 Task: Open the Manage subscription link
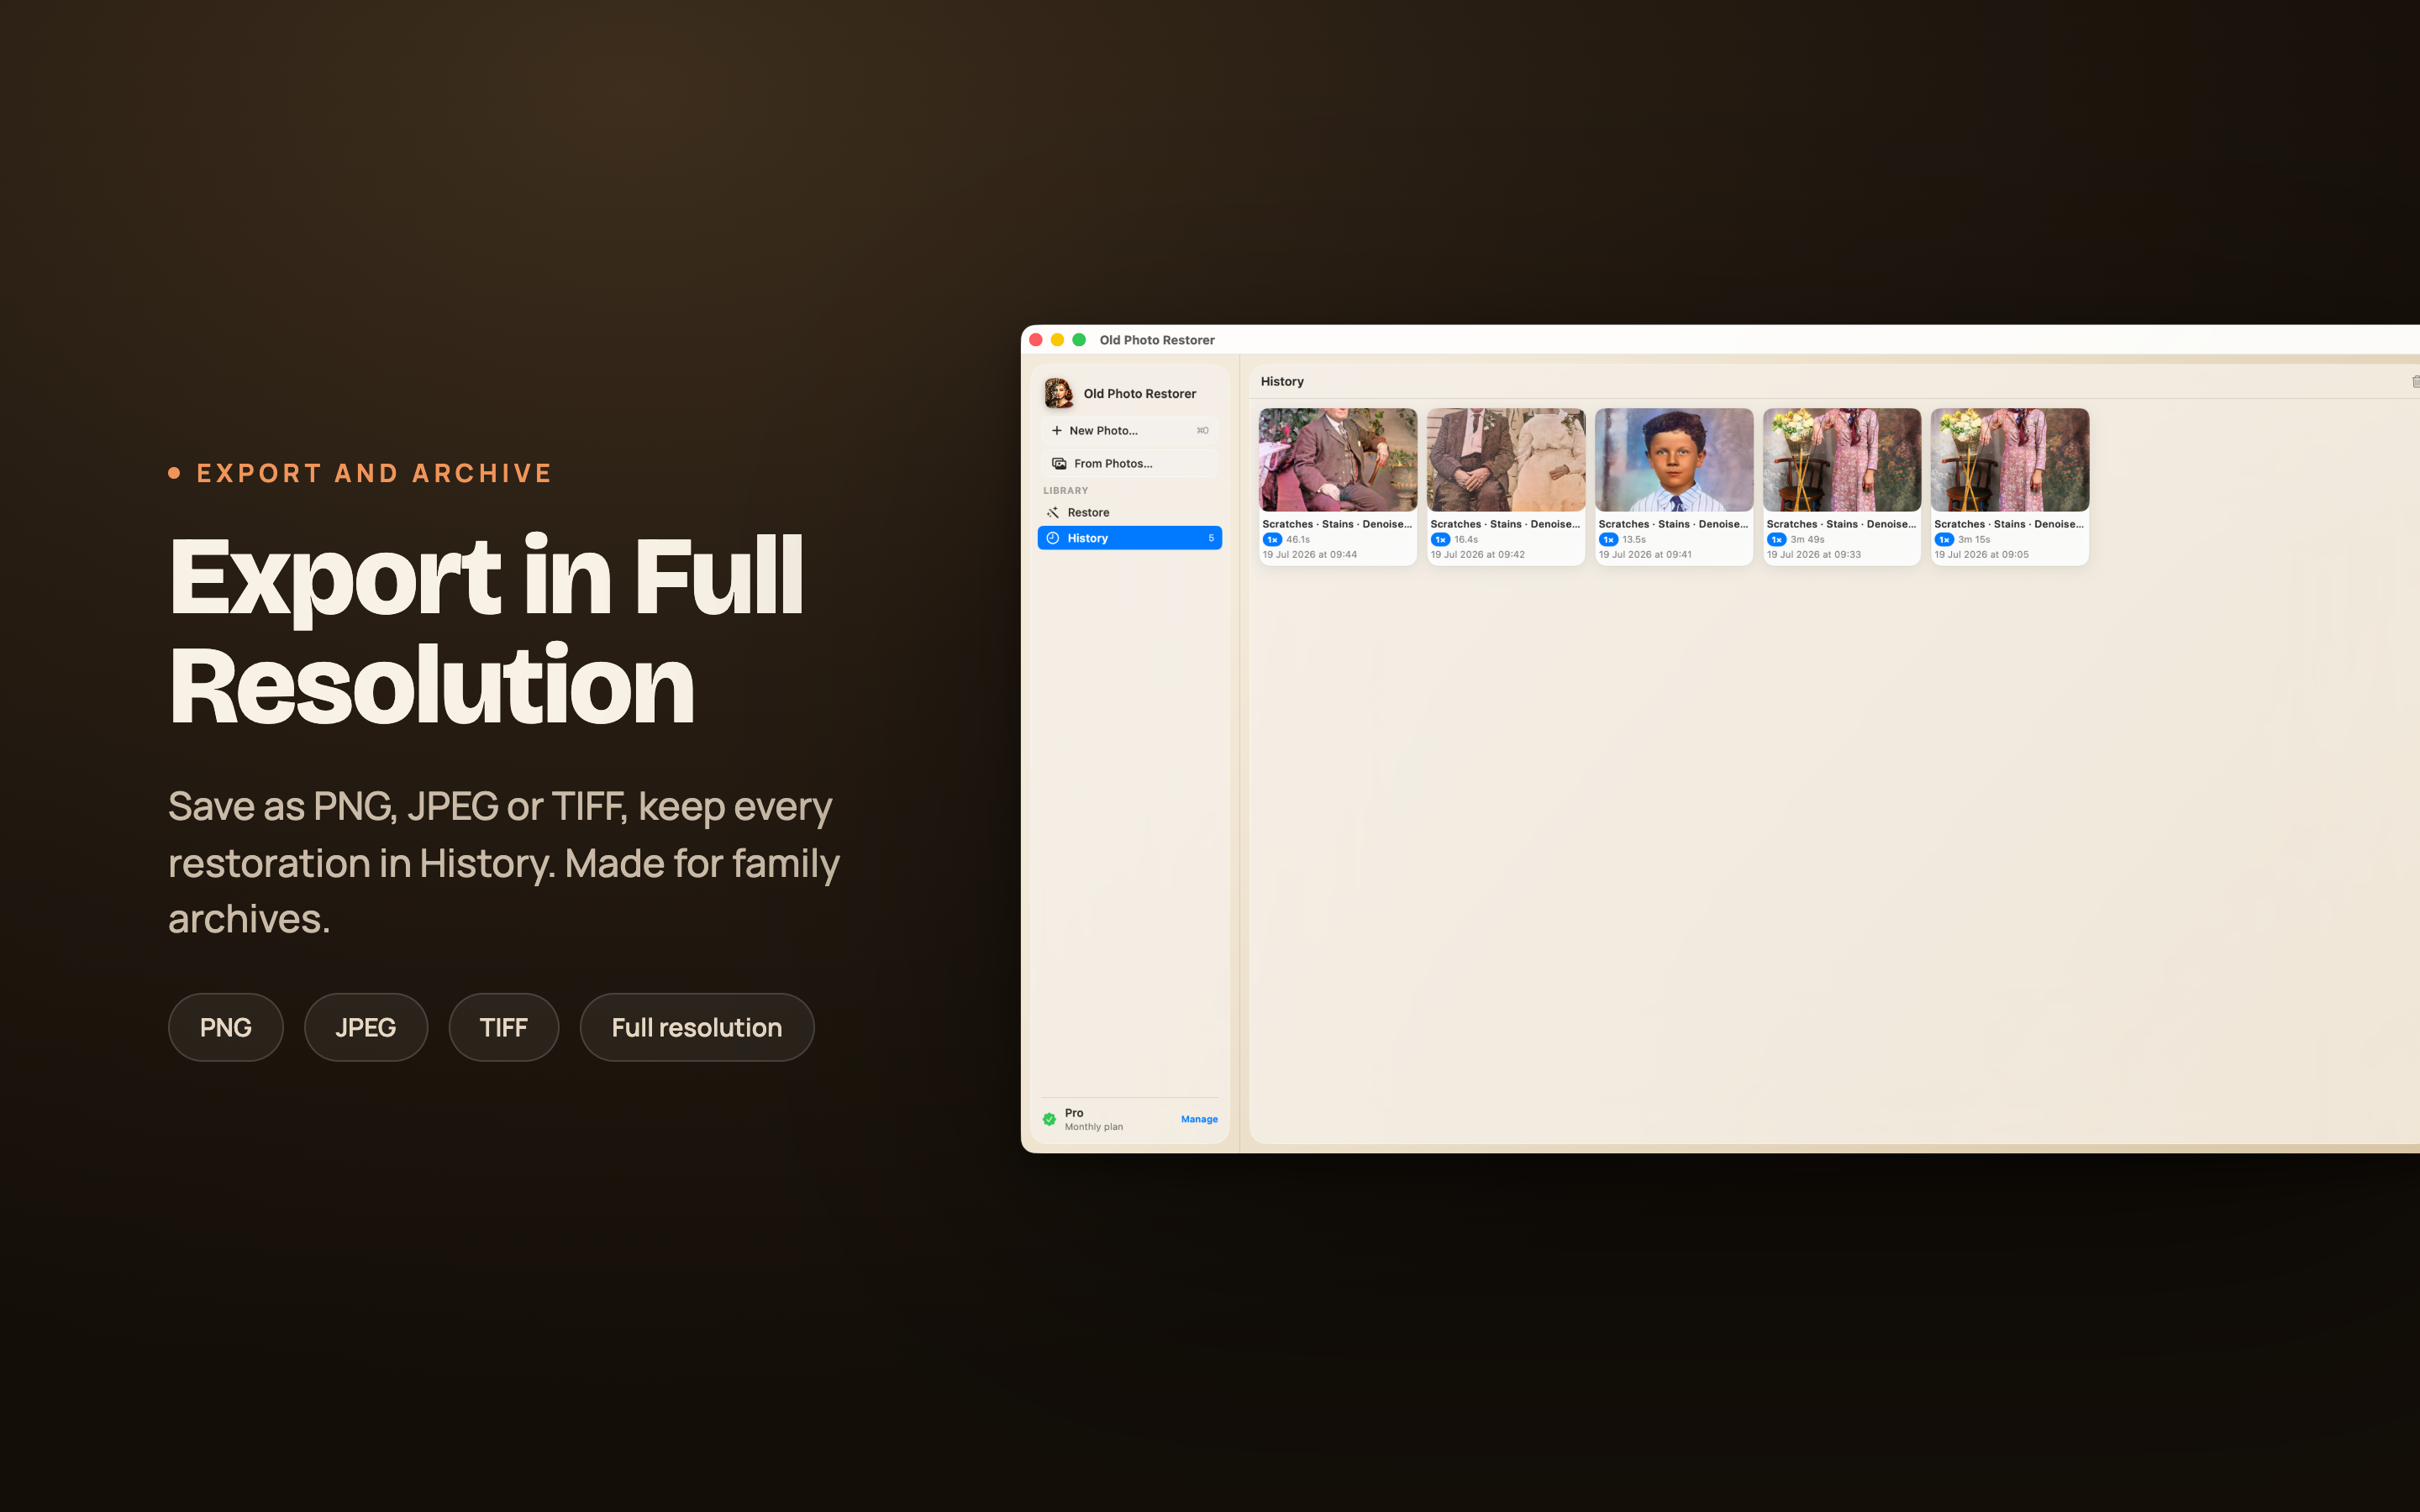pyautogui.click(x=1199, y=1119)
